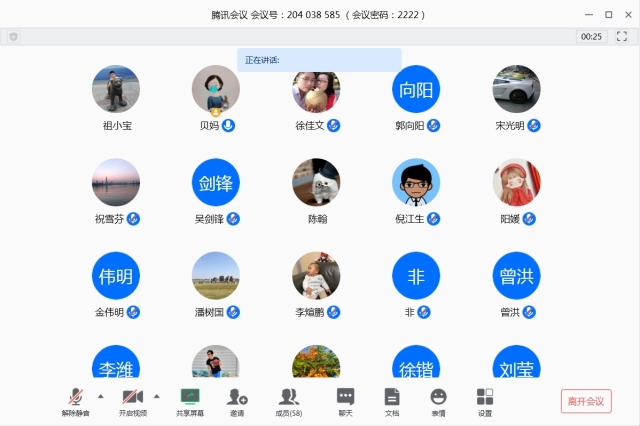Viewport: 640px width, 426px height.
Task: Click the share screen icon
Action: pyautogui.click(x=190, y=397)
